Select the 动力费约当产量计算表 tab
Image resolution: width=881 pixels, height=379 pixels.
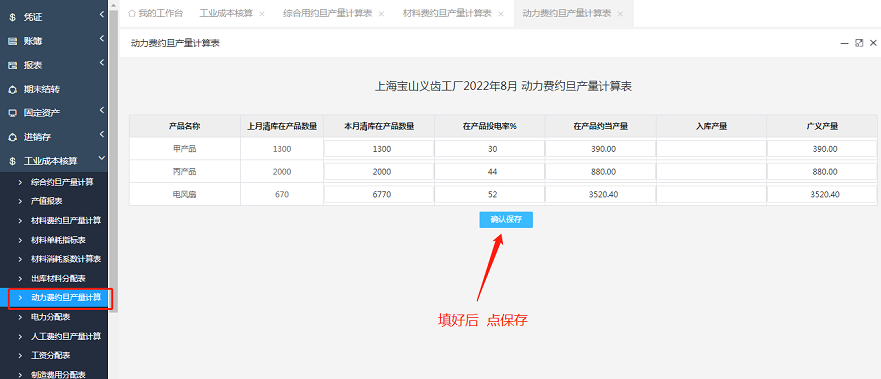pyautogui.click(x=566, y=13)
